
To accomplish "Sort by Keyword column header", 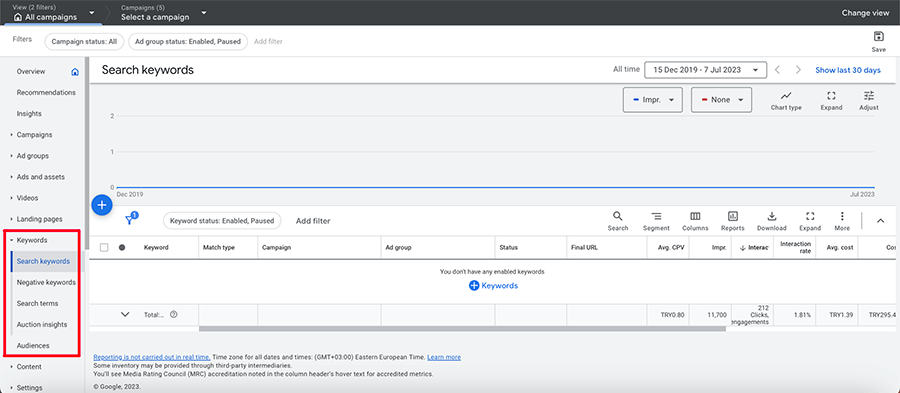I will (156, 248).
